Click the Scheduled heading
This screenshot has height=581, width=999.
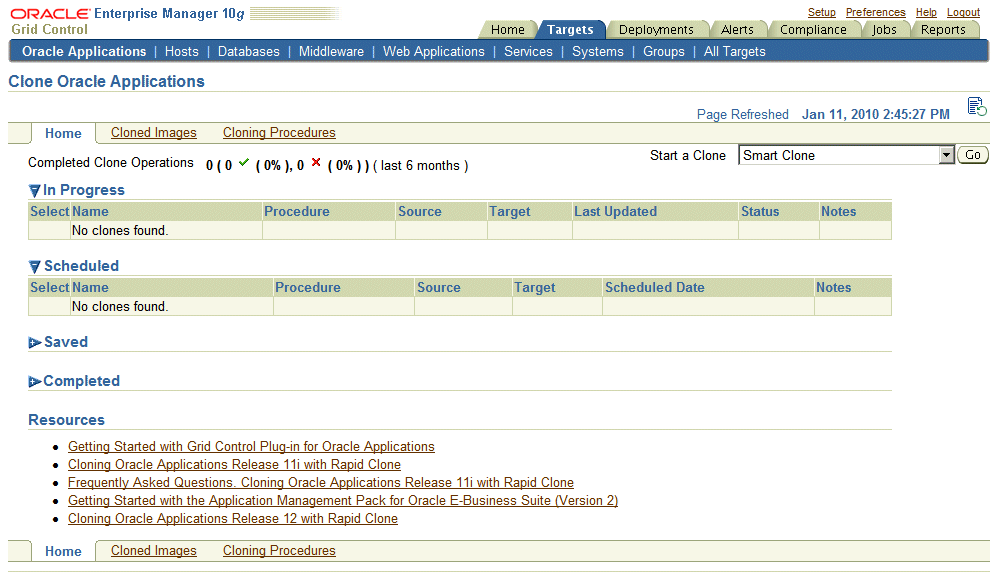point(82,266)
